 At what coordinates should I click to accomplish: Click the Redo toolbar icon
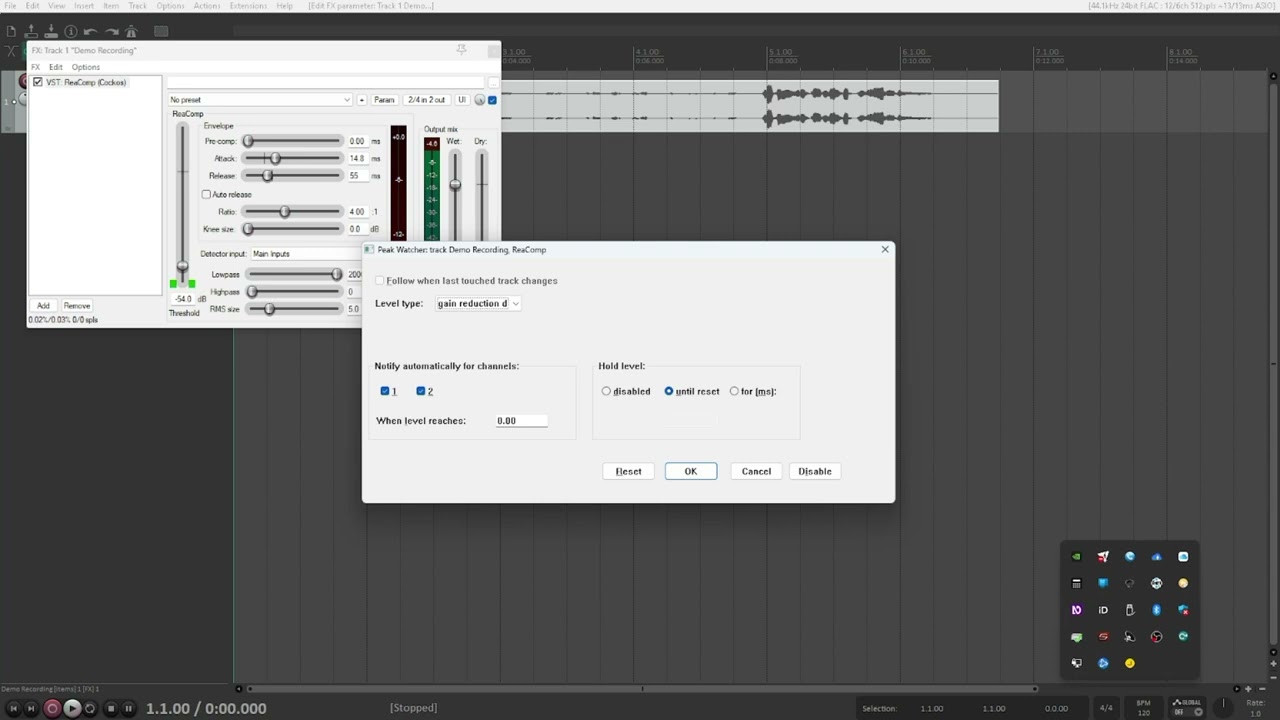point(111,32)
